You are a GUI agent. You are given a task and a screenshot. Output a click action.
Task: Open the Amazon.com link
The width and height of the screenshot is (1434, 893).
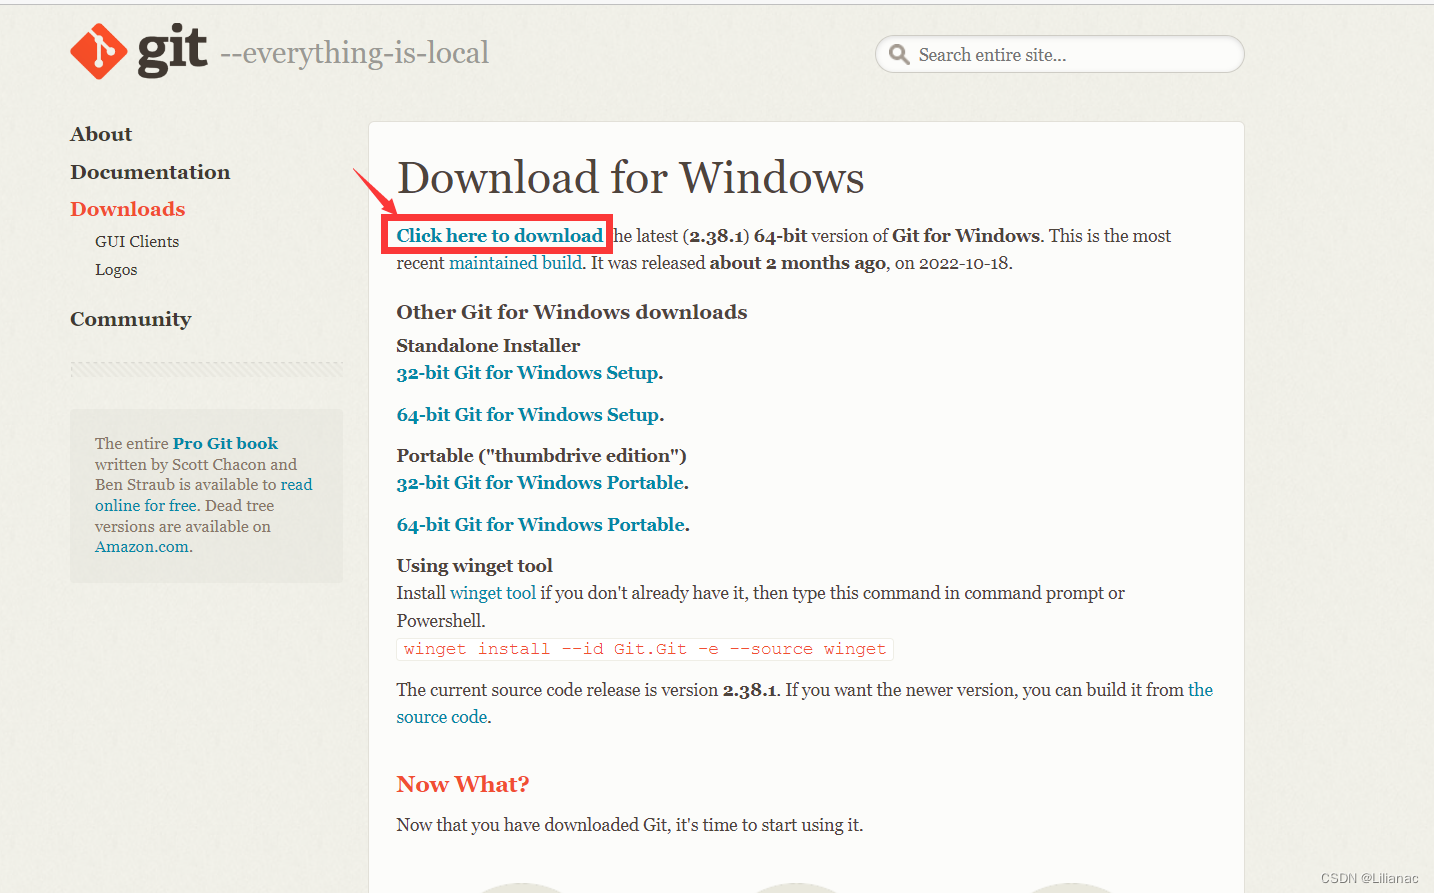pyautogui.click(x=142, y=547)
